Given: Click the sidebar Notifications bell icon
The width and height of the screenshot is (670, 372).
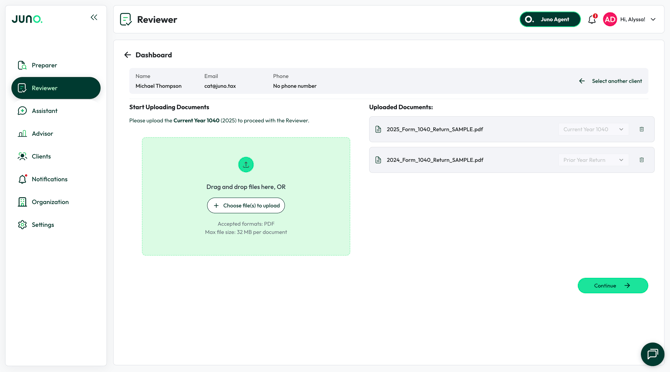Looking at the screenshot, I should click(22, 179).
